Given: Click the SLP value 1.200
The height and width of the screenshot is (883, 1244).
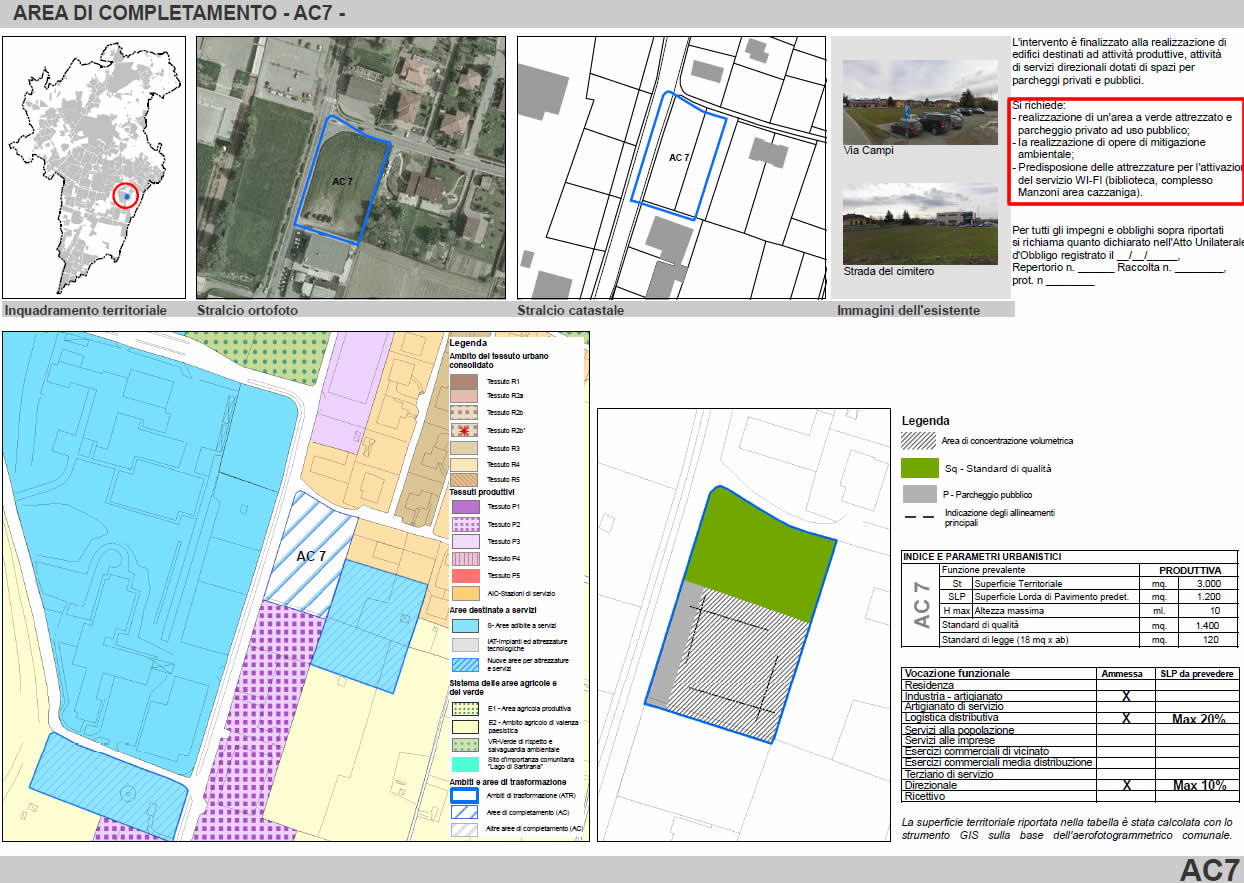Looking at the screenshot, I should click(1207, 597).
